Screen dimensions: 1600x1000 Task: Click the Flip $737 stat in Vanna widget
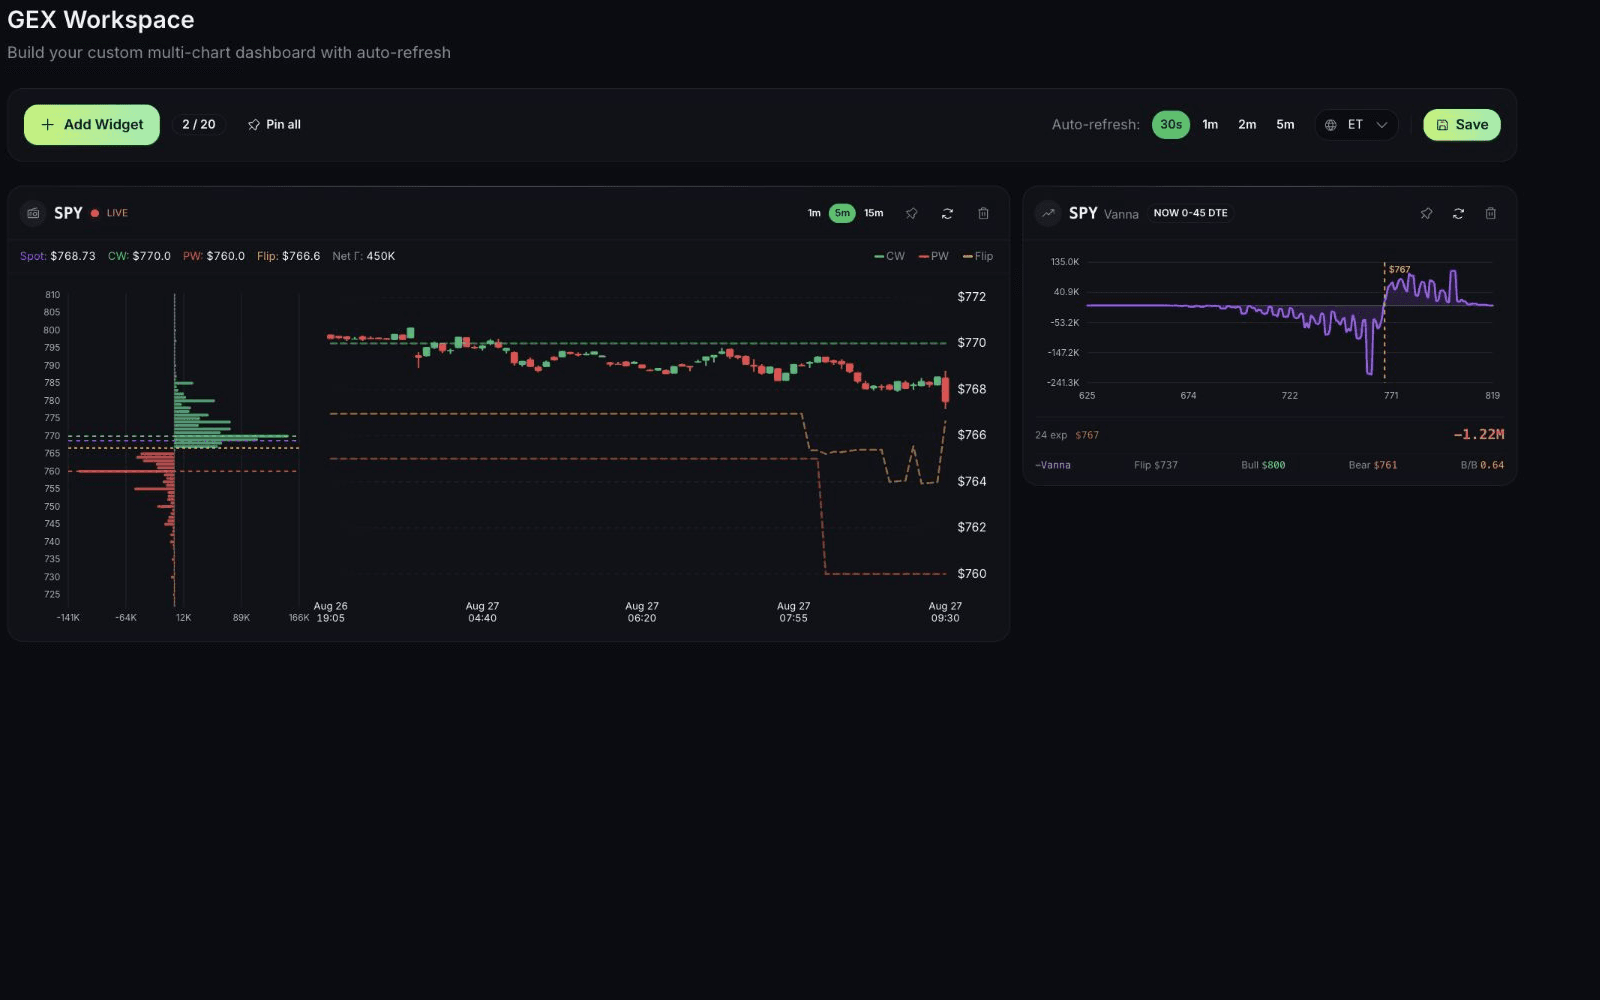(x=1156, y=465)
